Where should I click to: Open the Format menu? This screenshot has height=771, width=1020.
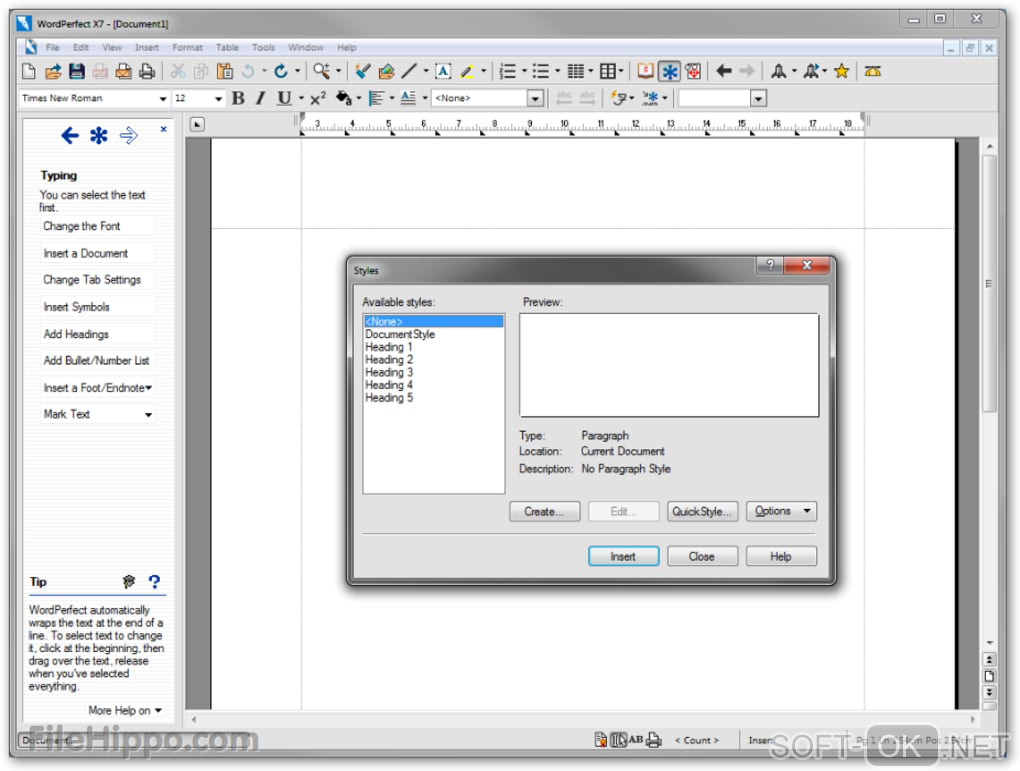point(187,47)
